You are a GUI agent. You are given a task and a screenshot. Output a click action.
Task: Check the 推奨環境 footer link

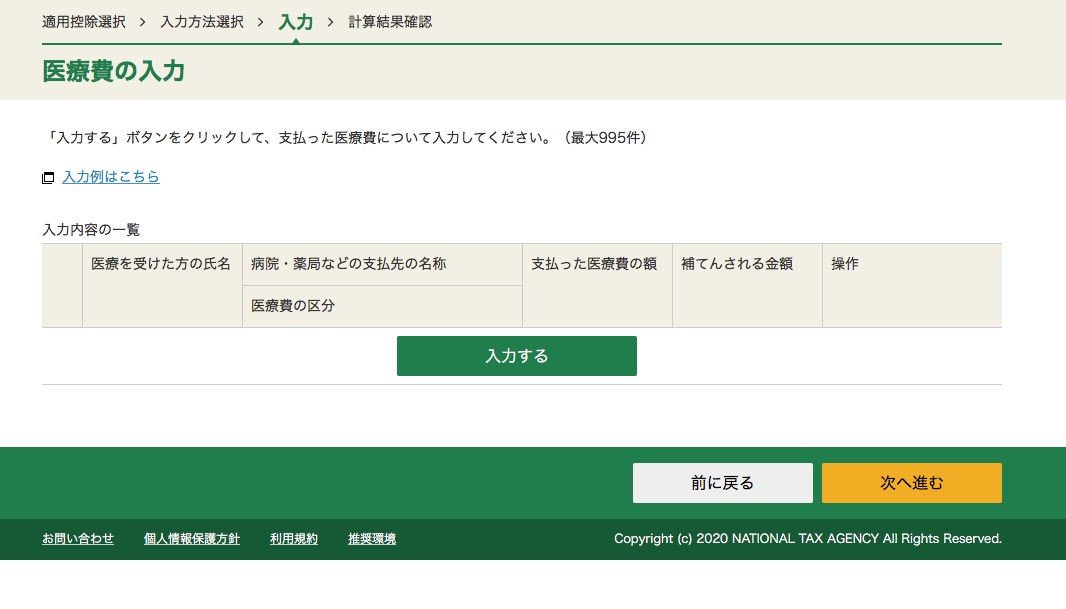(x=372, y=539)
